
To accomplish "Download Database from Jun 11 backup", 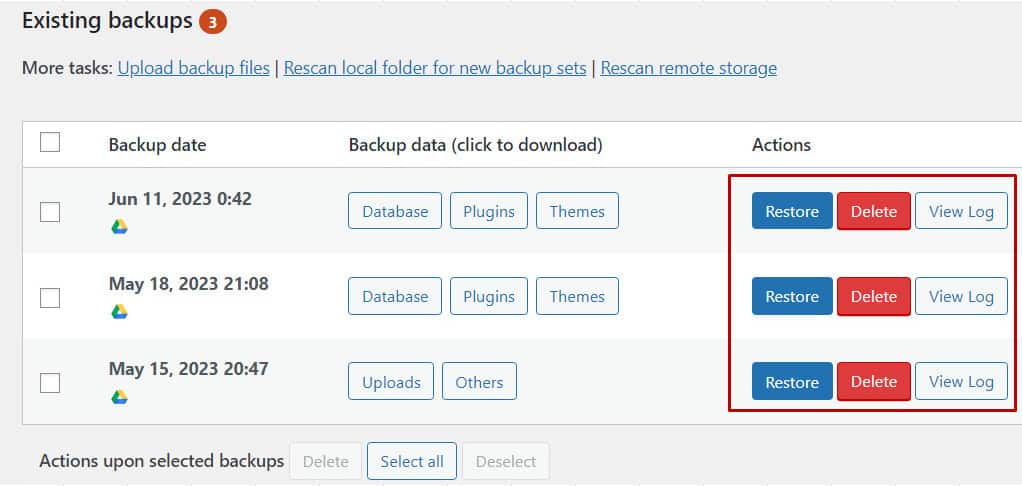I will coord(395,211).
